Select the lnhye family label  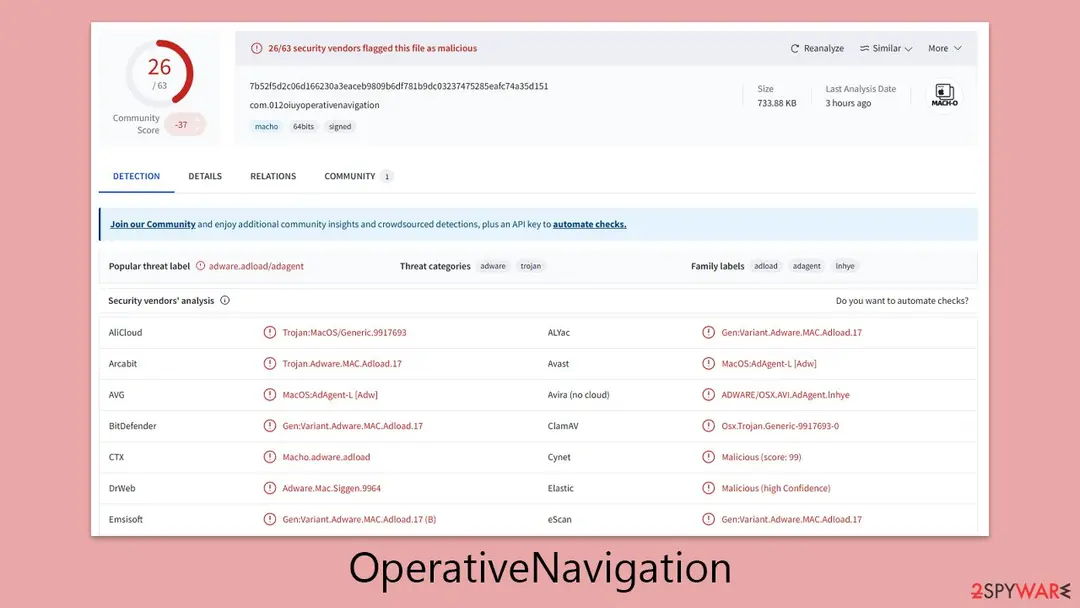[845, 266]
